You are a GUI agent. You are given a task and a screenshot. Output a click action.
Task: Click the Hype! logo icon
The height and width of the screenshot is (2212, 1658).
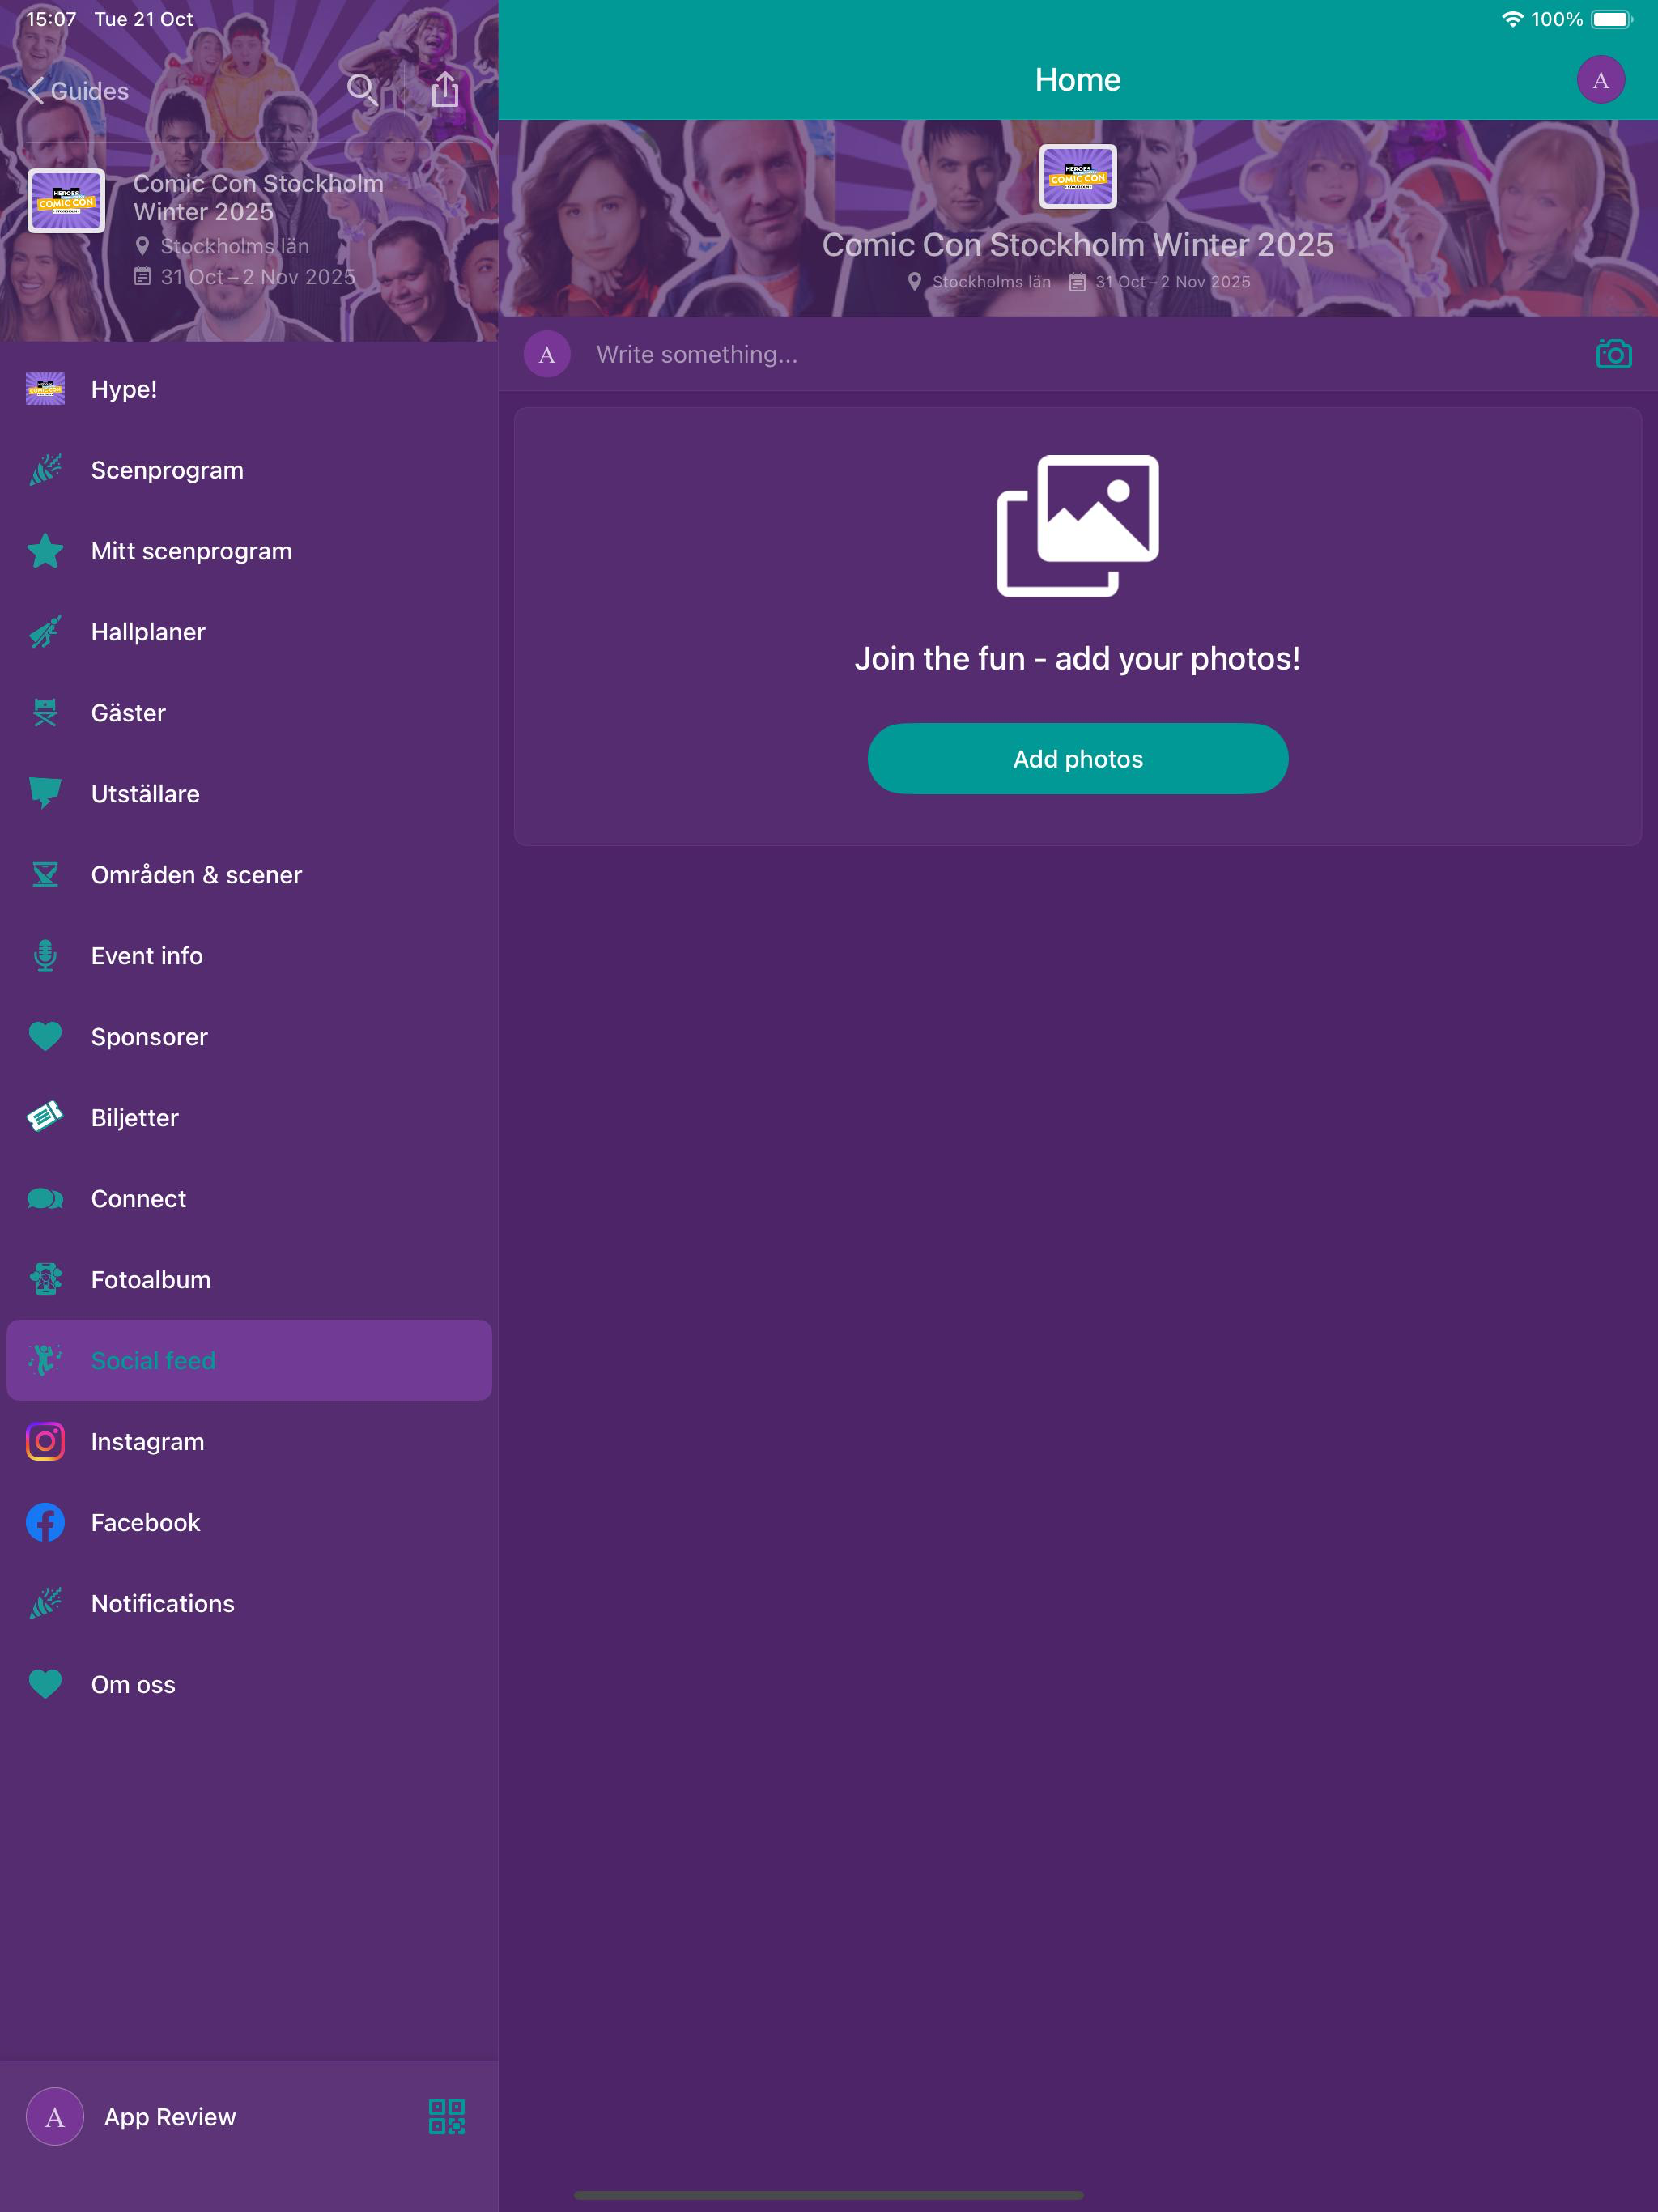(45, 389)
